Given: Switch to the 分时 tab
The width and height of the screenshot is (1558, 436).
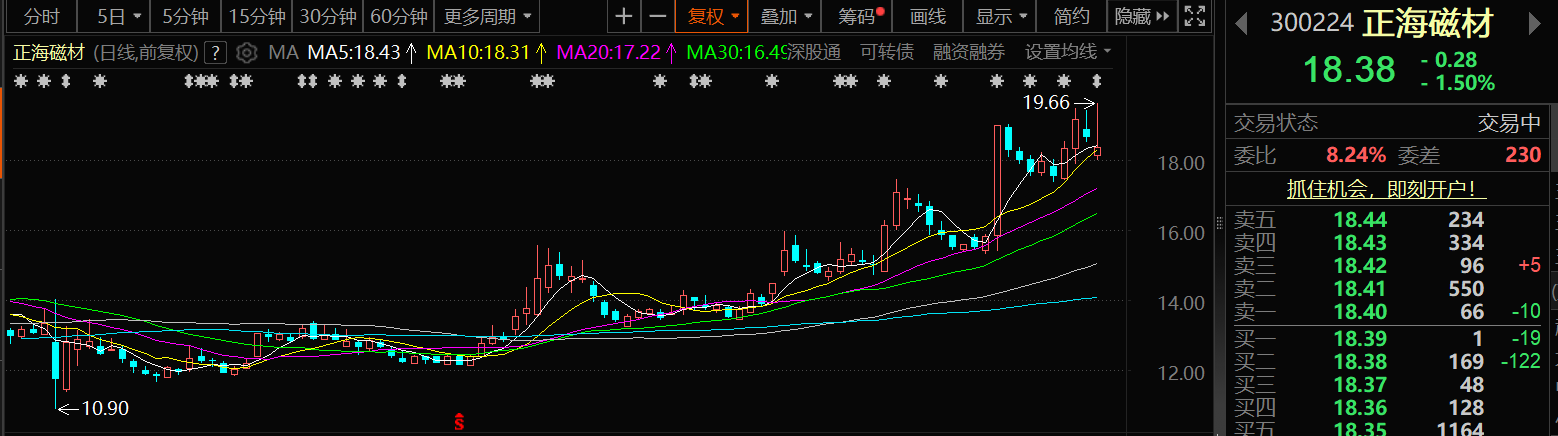Looking at the screenshot, I should pyautogui.click(x=42, y=16).
